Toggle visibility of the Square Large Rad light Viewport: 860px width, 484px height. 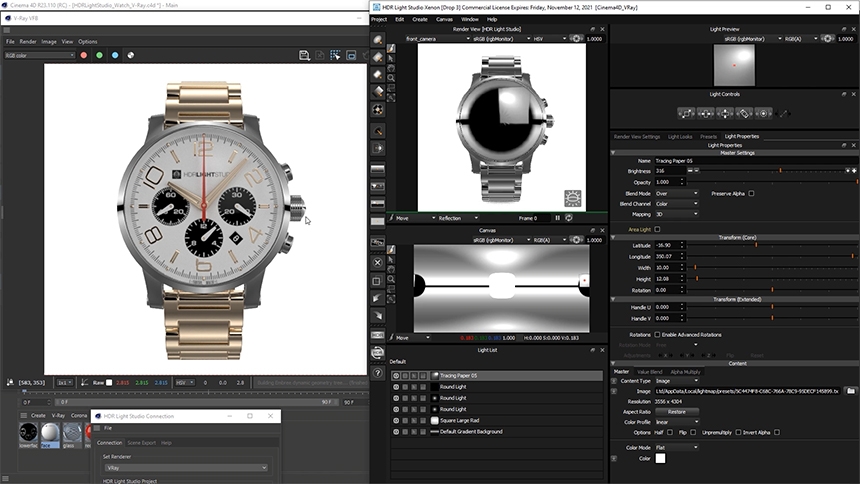(x=396, y=420)
